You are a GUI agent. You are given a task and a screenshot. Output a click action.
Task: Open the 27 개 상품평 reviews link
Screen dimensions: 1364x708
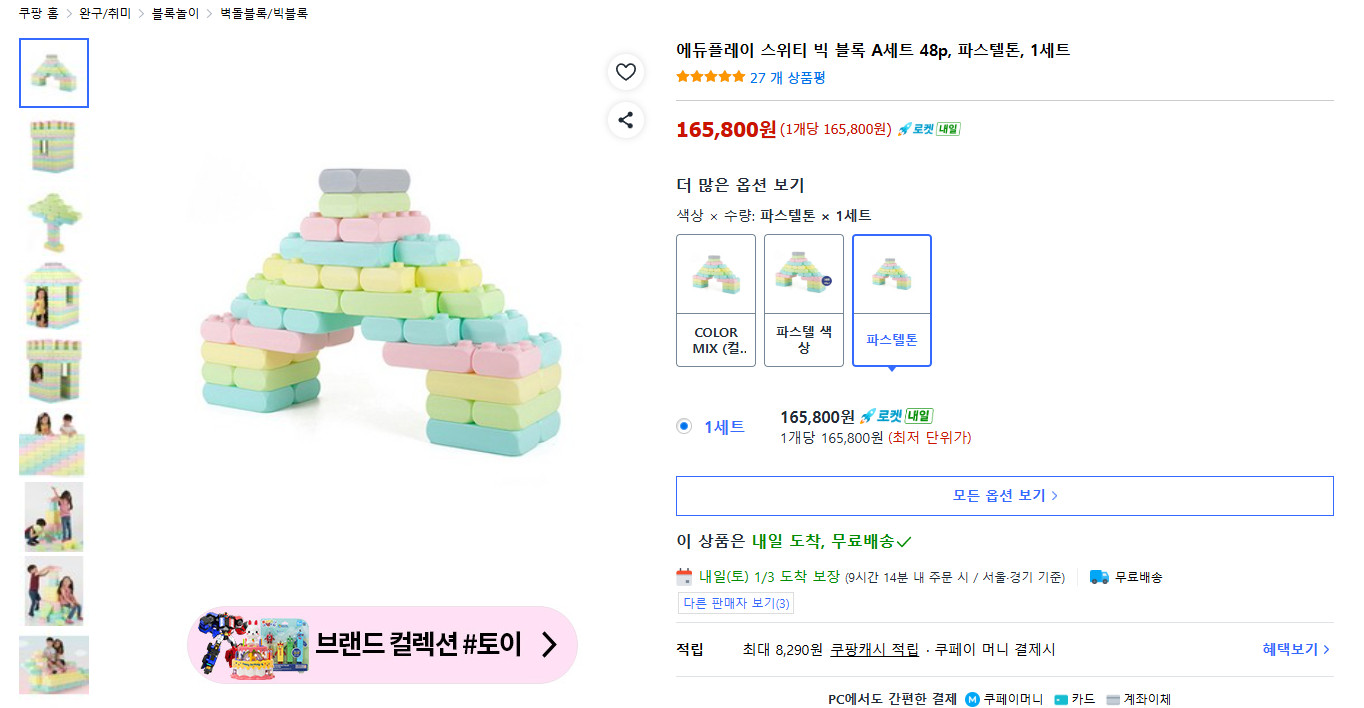pos(788,77)
